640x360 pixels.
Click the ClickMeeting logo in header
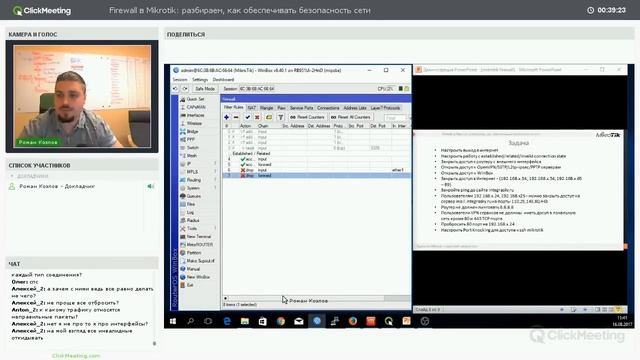(42, 11)
